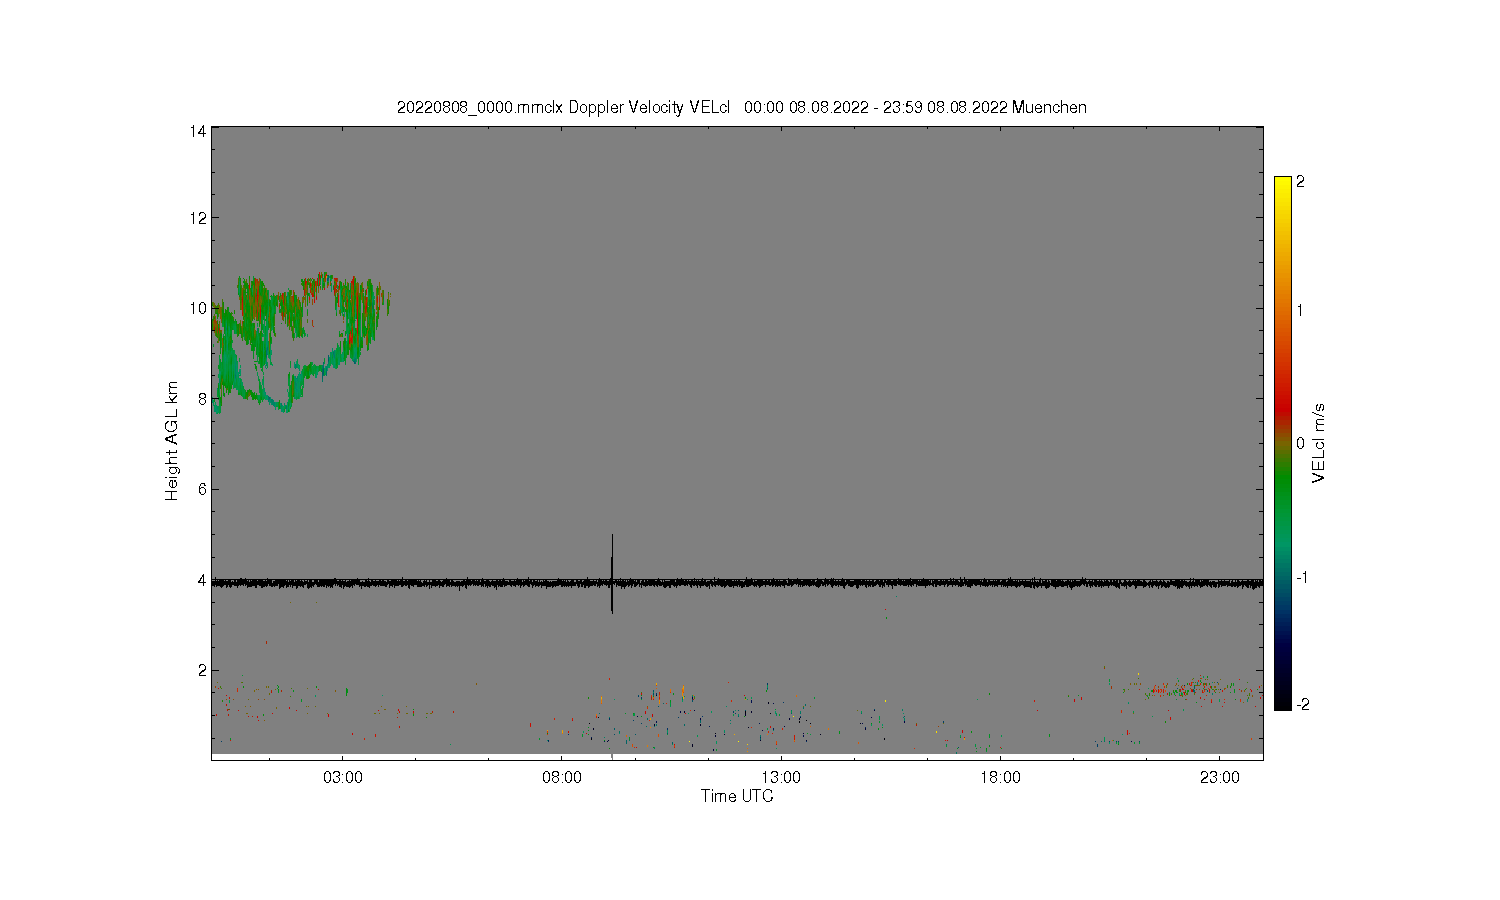Image resolution: width=1500 pixels, height=900 pixels.
Task: Click the black vertical spike near 09:00
Action: point(612,573)
